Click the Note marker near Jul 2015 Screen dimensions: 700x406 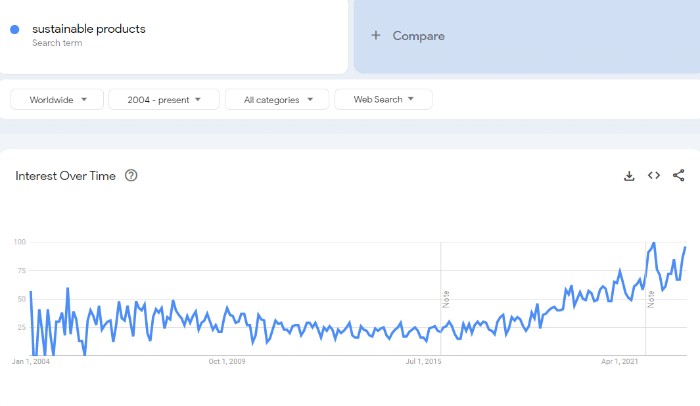point(446,298)
